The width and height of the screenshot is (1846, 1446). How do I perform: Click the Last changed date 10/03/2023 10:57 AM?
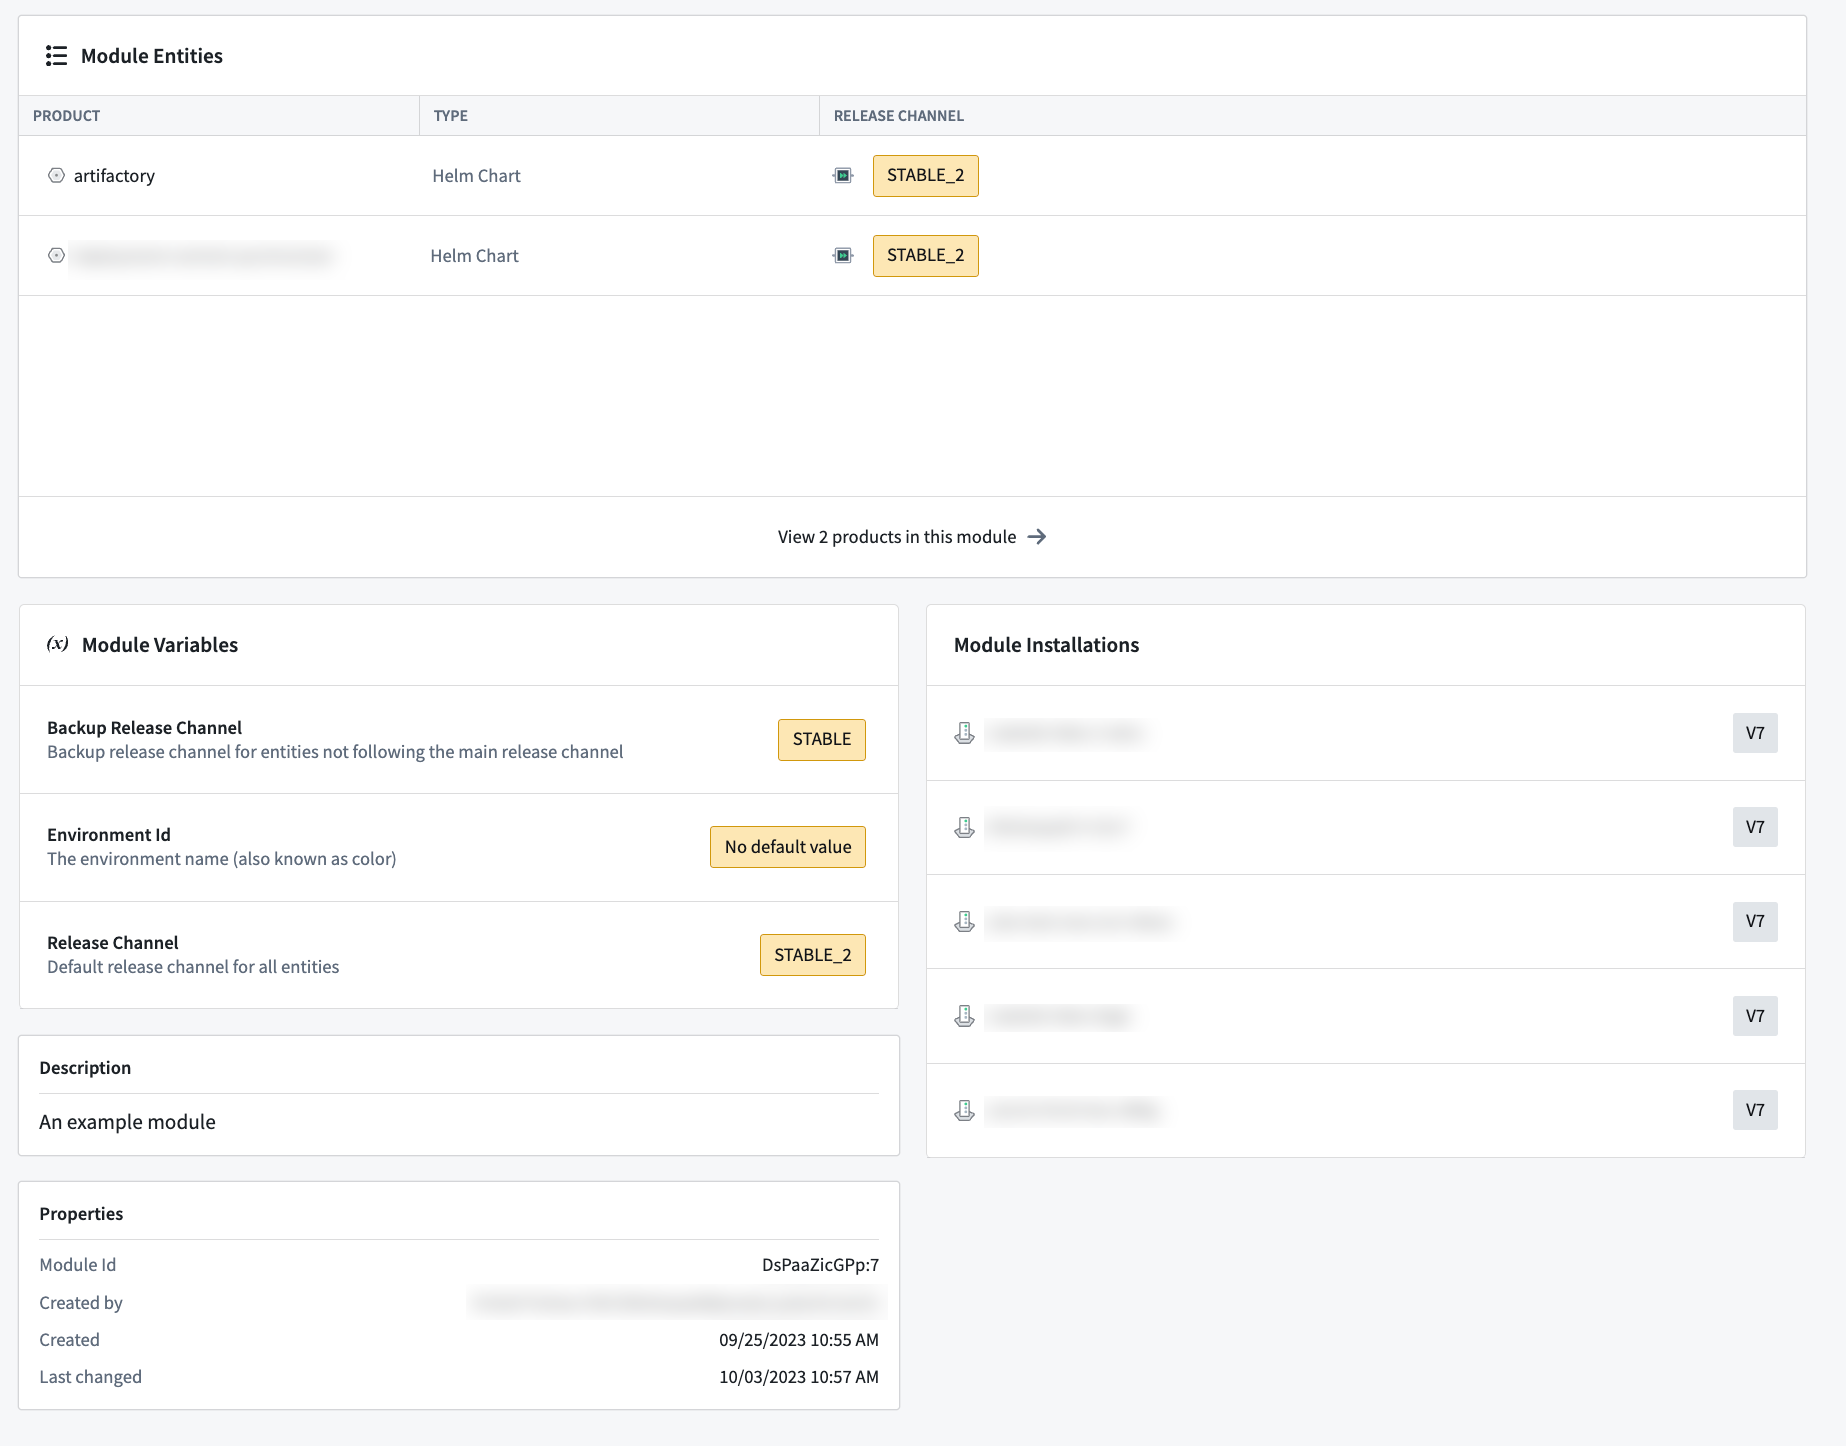tap(799, 1377)
